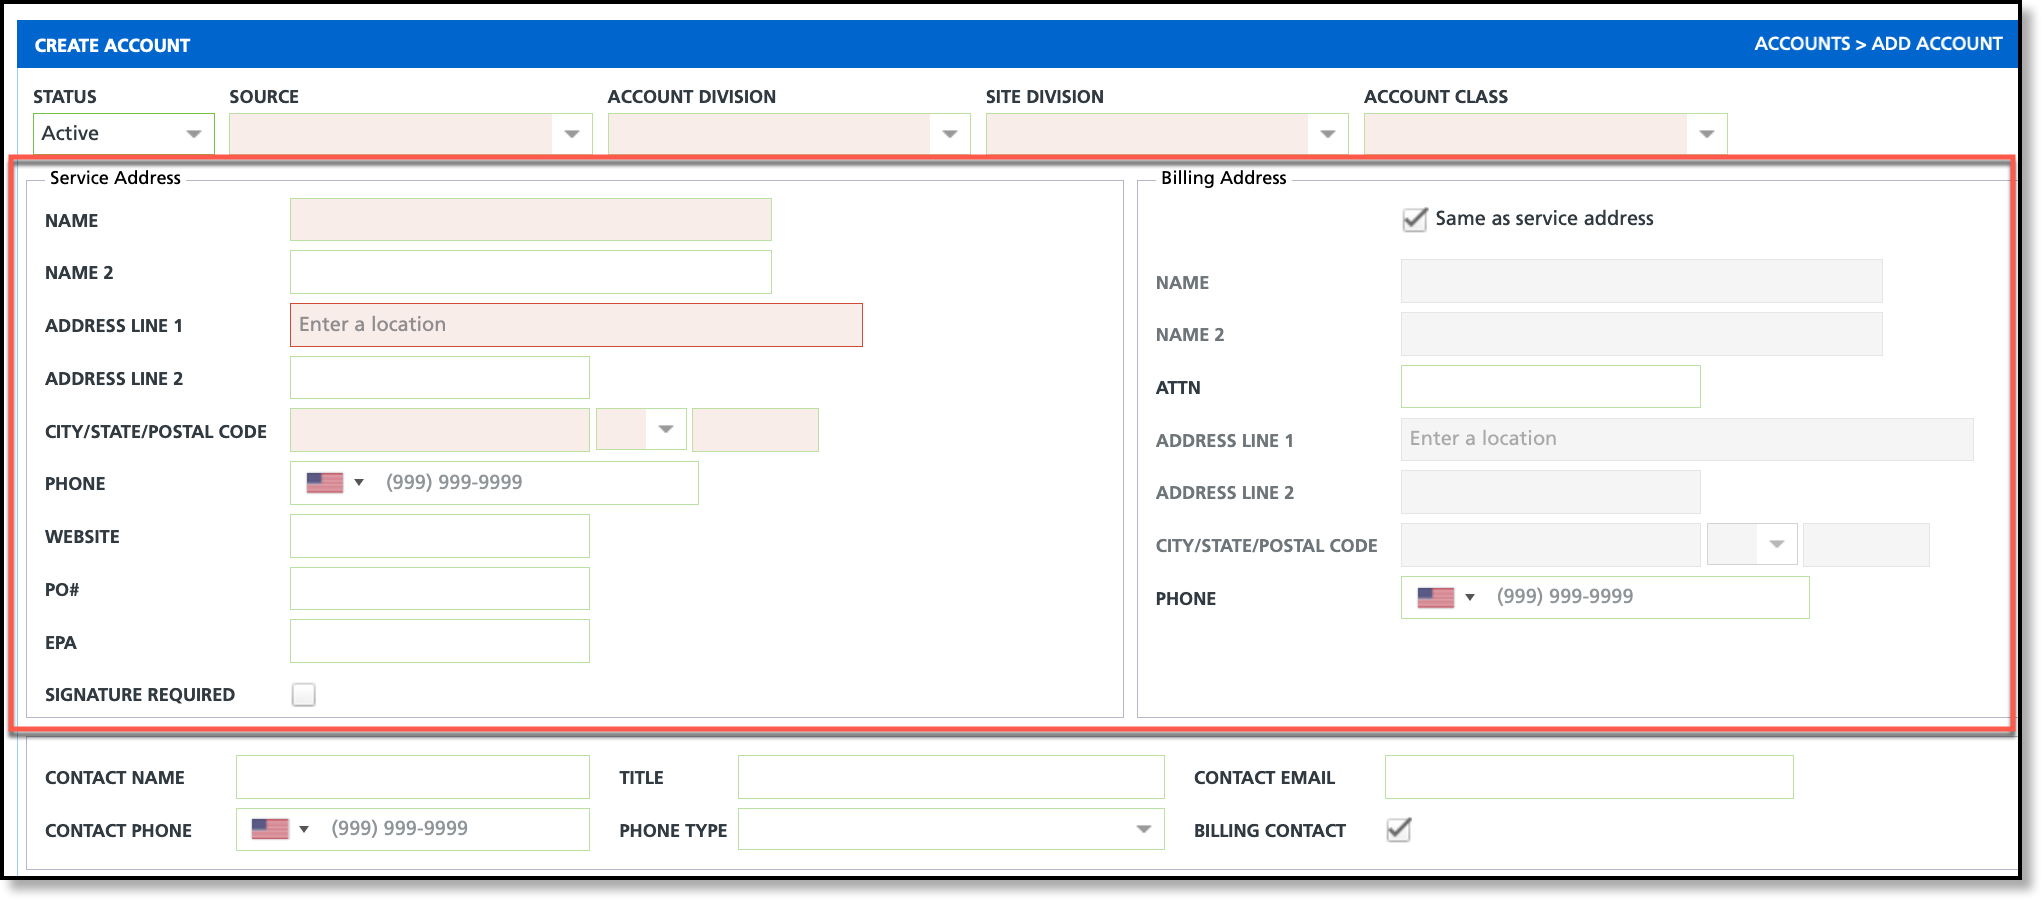Click the Billing Address Name field
This screenshot has width=2042, height=900.
(1642, 281)
